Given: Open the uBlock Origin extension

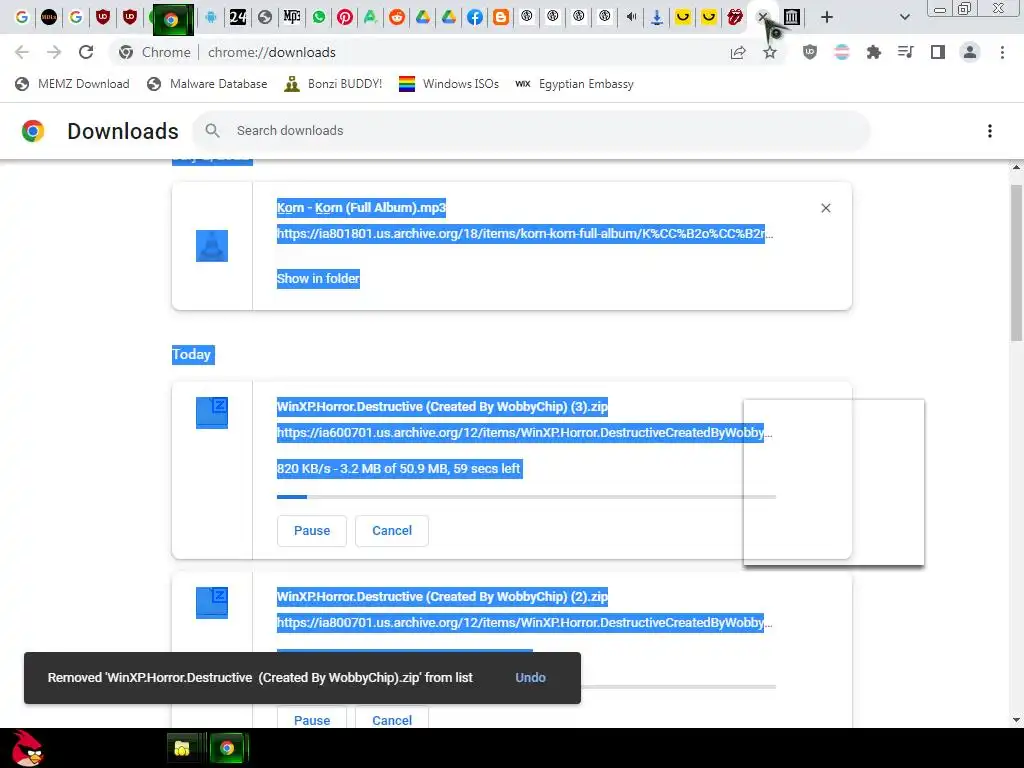Looking at the screenshot, I should pos(810,52).
